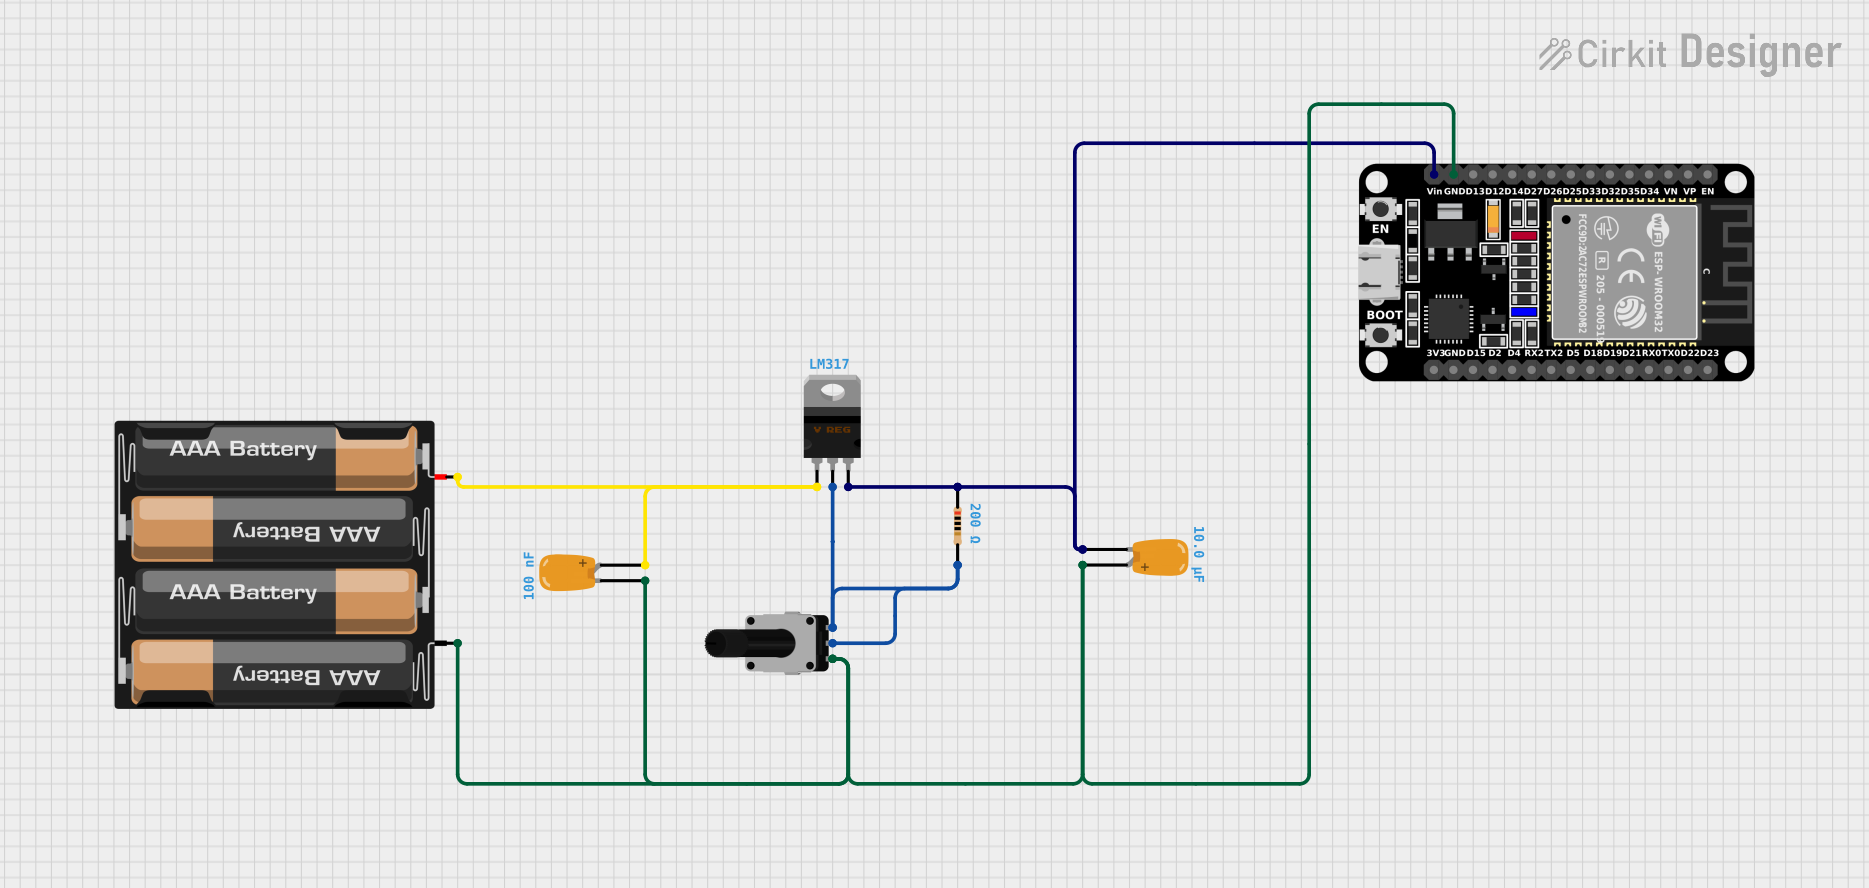Select the 200 Ω resistor
The height and width of the screenshot is (888, 1869).
point(957,525)
